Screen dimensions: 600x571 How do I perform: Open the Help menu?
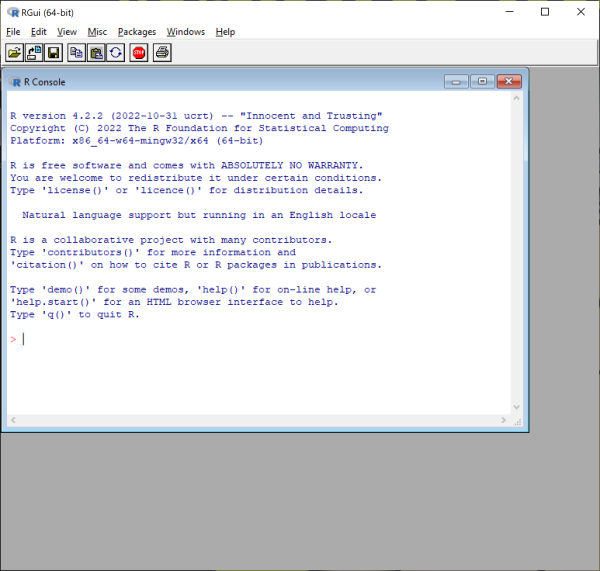pos(225,32)
